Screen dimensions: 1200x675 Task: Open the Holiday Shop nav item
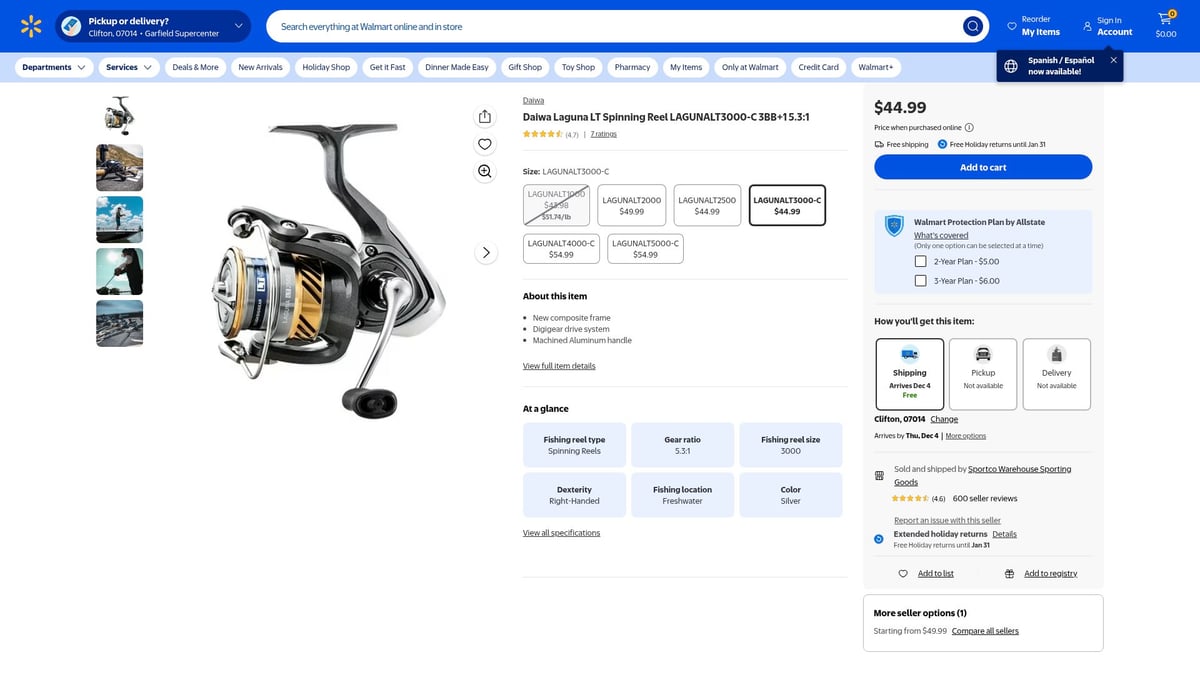[326, 67]
